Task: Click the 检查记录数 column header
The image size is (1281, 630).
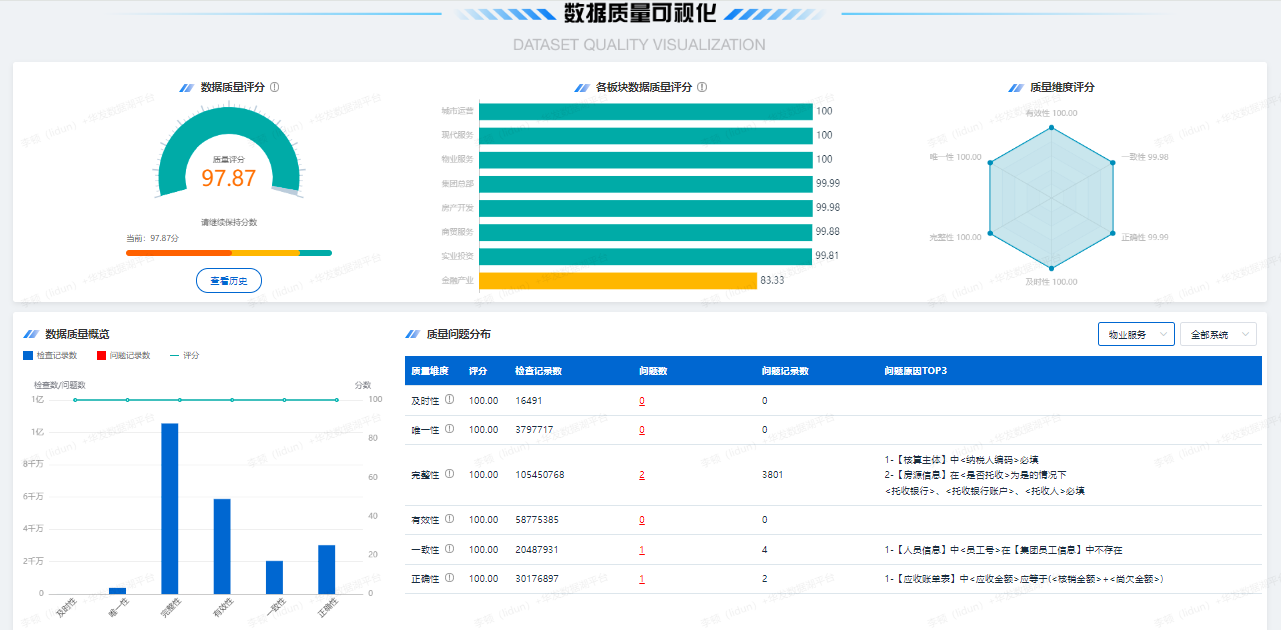Action: [538, 371]
